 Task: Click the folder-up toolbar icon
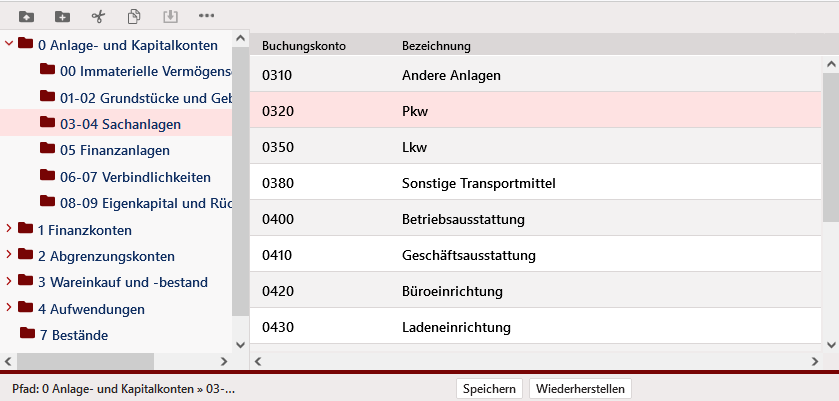tap(26, 16)
